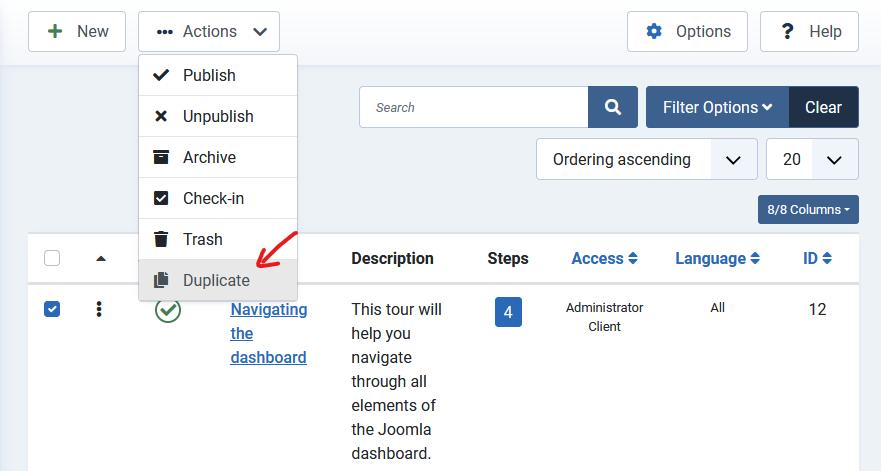Choose Duplicate from the Actions menu

pos(216,280)
